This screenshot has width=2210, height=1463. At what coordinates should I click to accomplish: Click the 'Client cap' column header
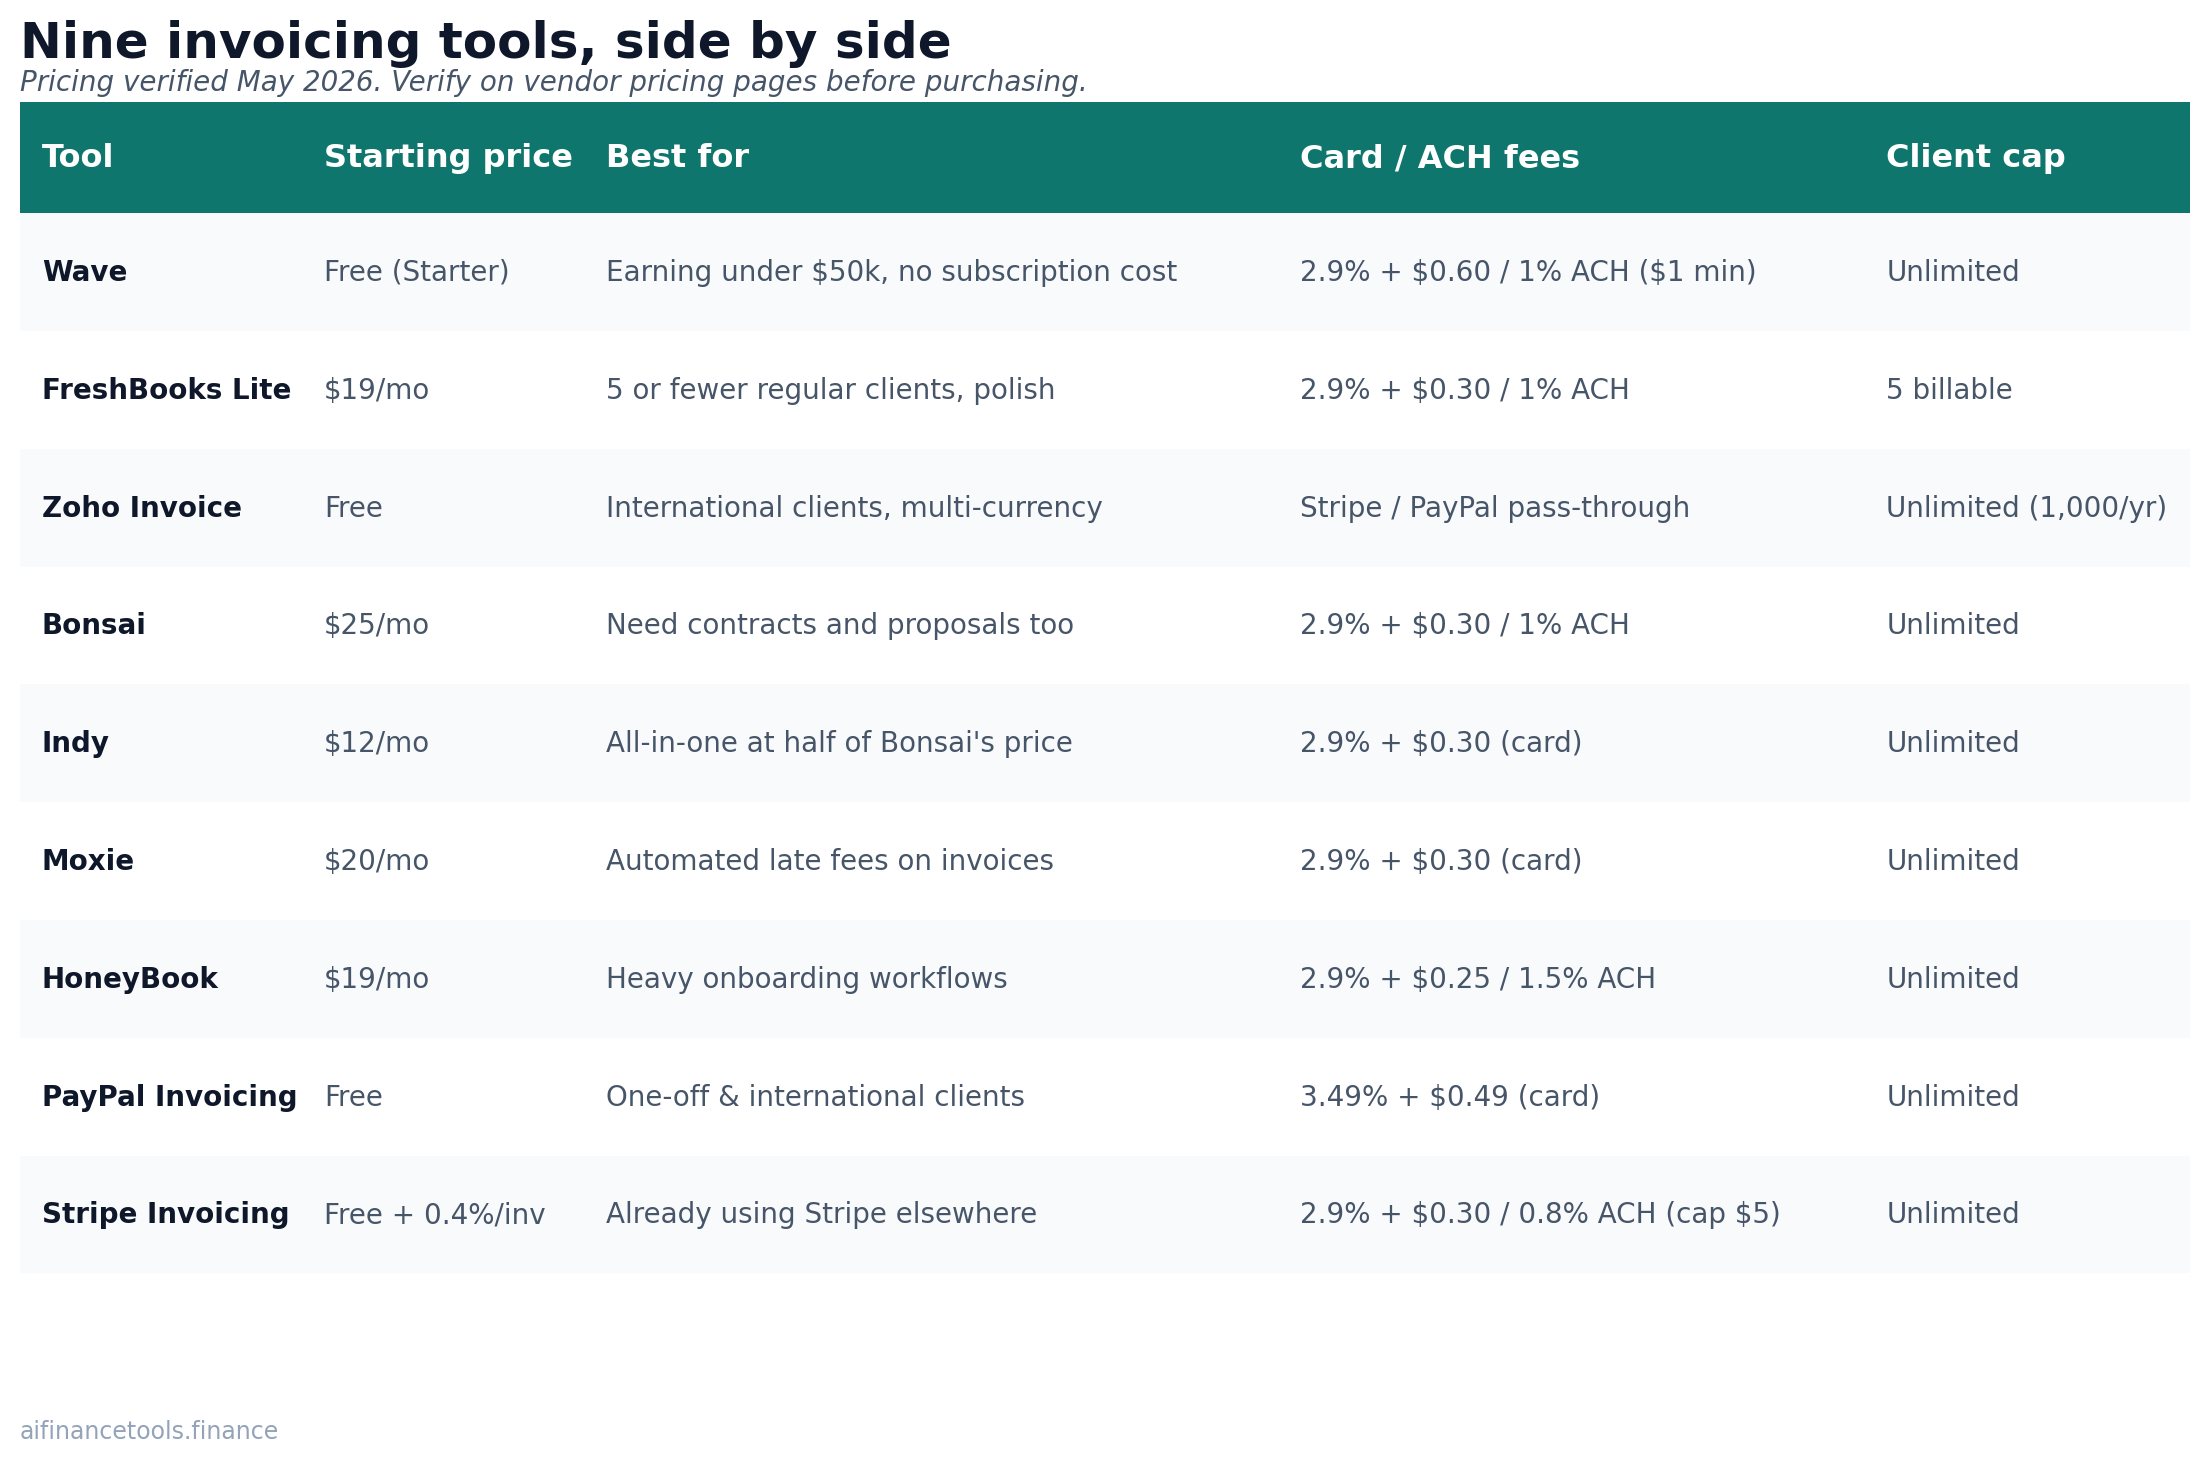[1975, 157]
